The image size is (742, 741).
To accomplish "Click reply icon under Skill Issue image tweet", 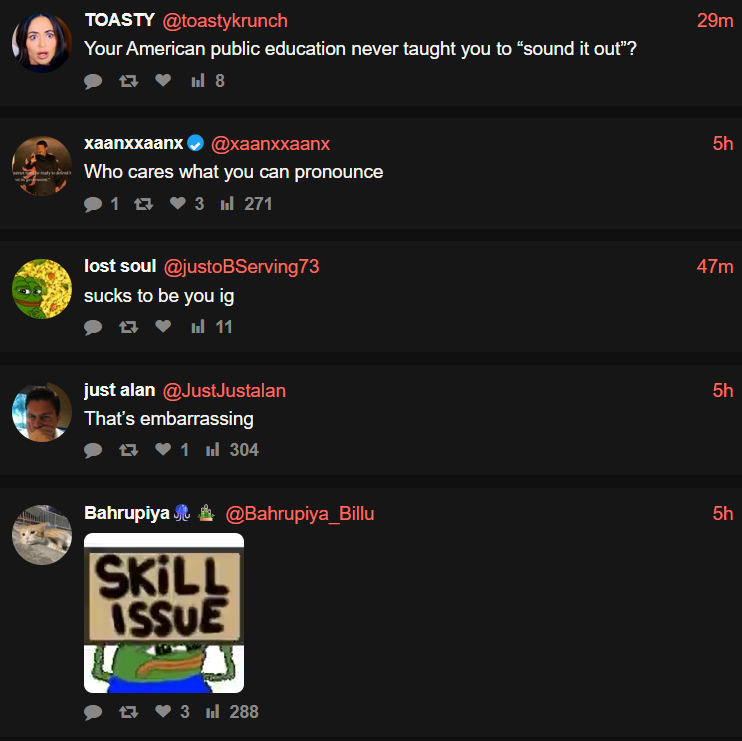I will point(93,712).
